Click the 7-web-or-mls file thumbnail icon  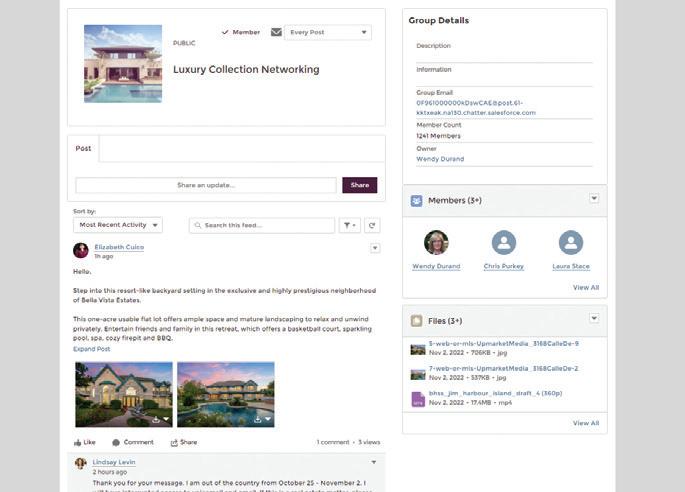[x=418, y=374]
